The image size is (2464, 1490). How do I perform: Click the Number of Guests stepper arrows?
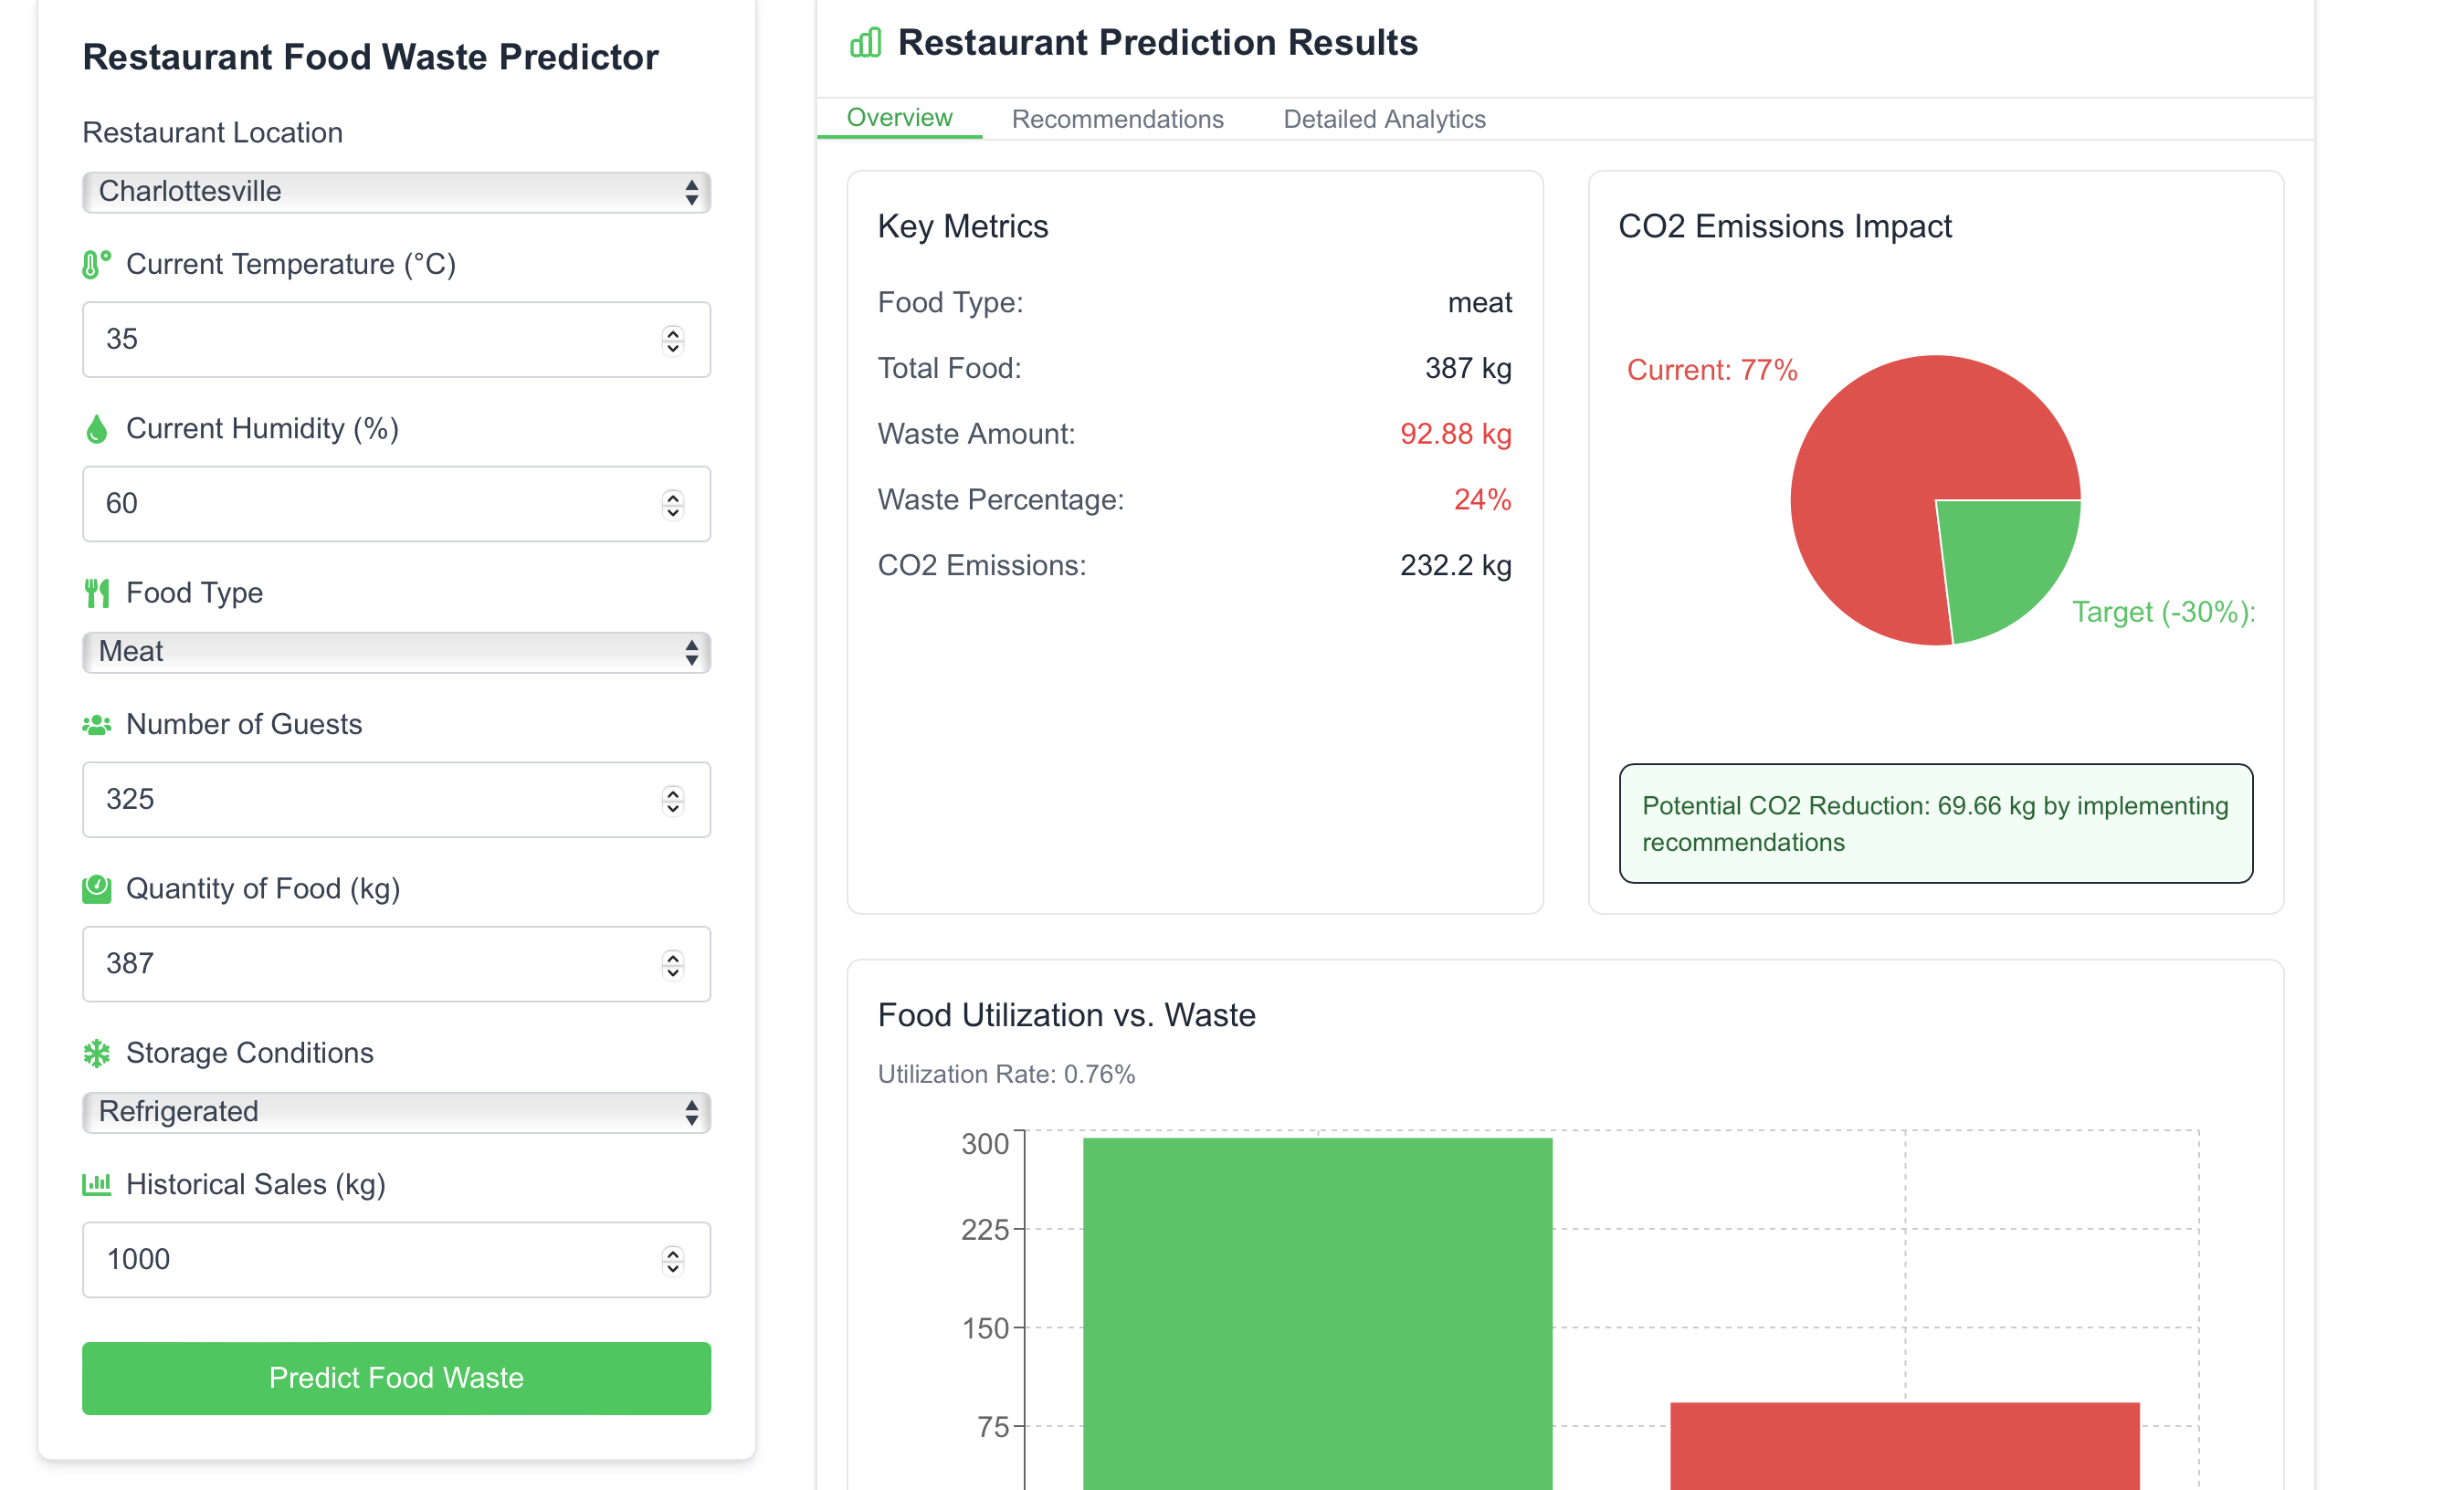[x=673, y=800]
